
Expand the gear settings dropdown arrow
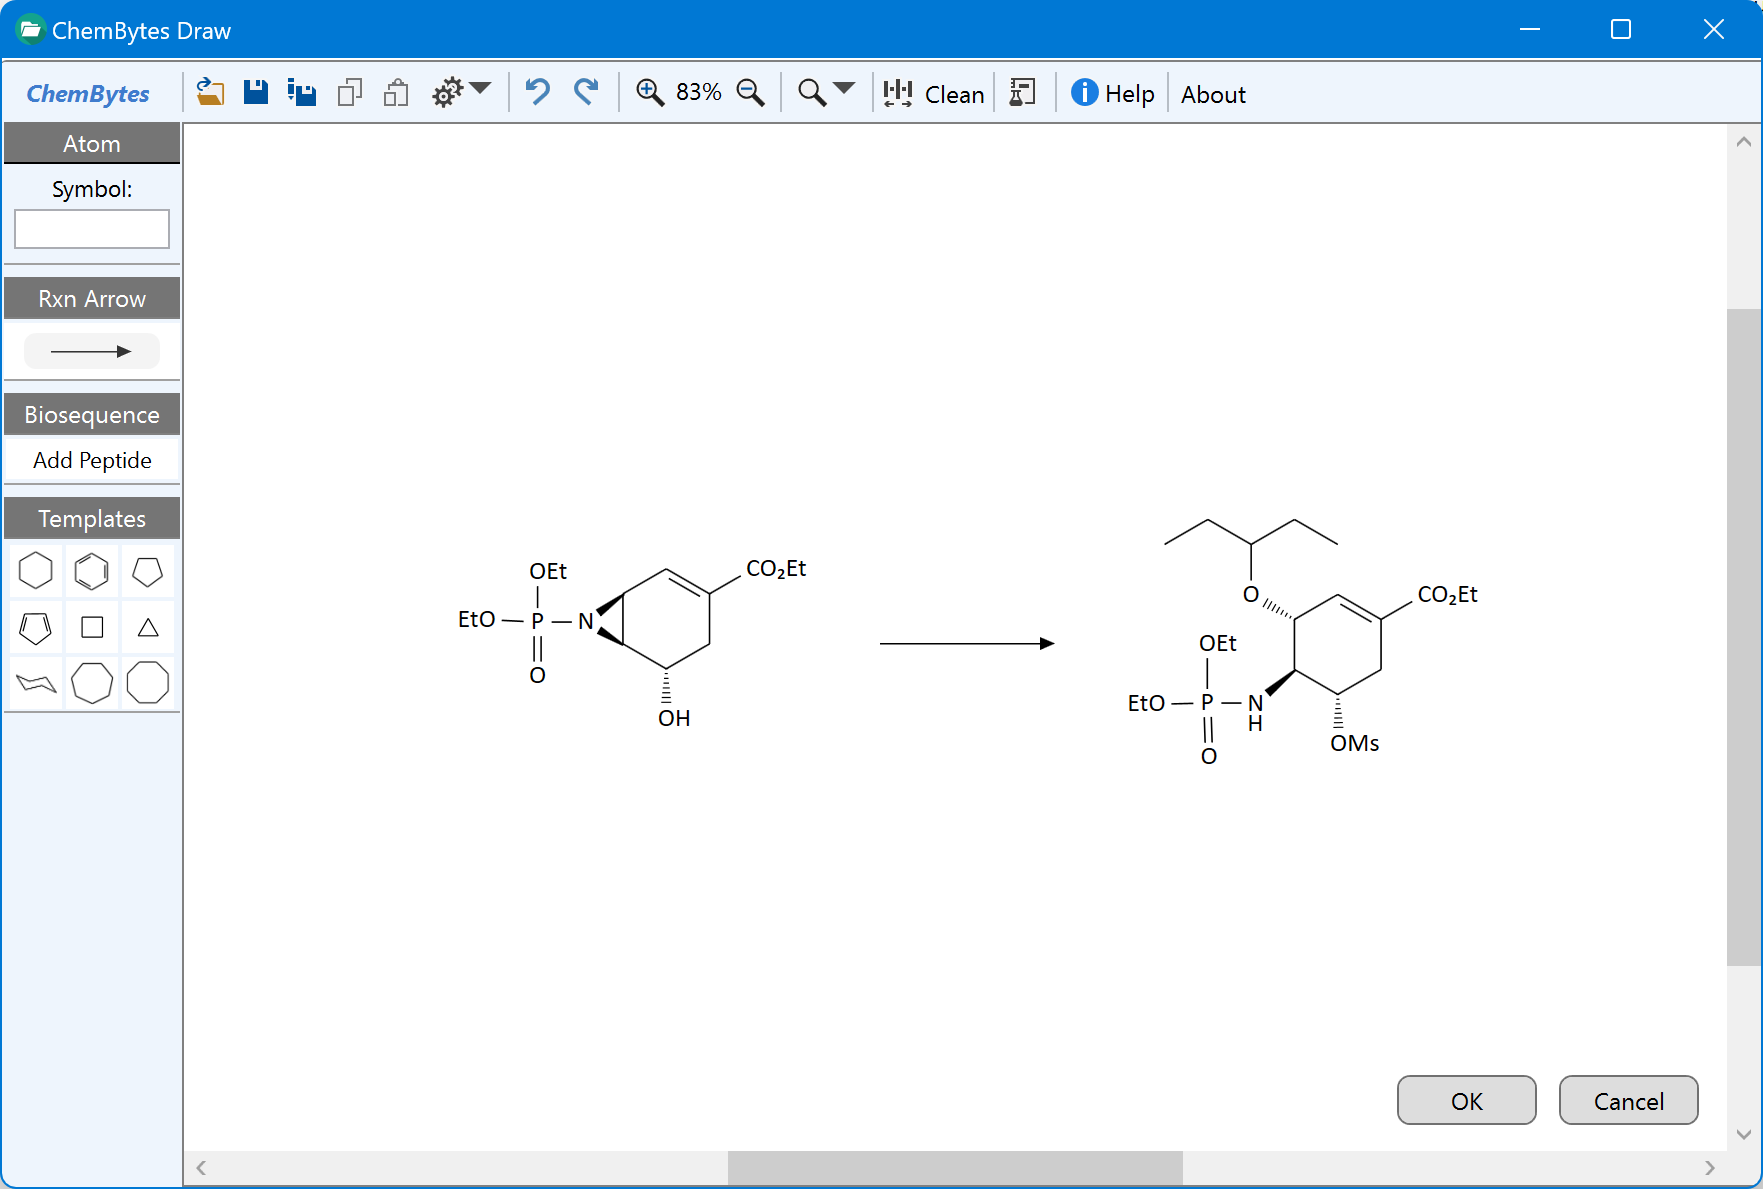click(480, 89)
